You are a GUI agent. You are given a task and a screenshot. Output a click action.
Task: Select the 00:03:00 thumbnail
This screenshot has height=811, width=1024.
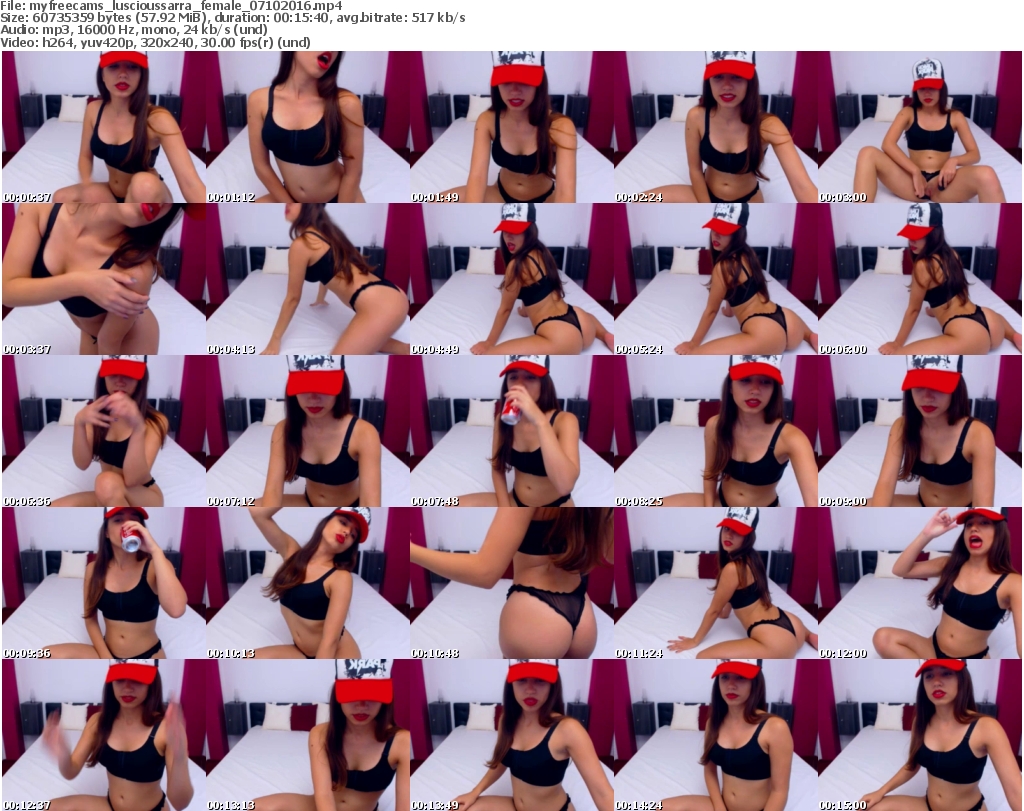point(919,127)
